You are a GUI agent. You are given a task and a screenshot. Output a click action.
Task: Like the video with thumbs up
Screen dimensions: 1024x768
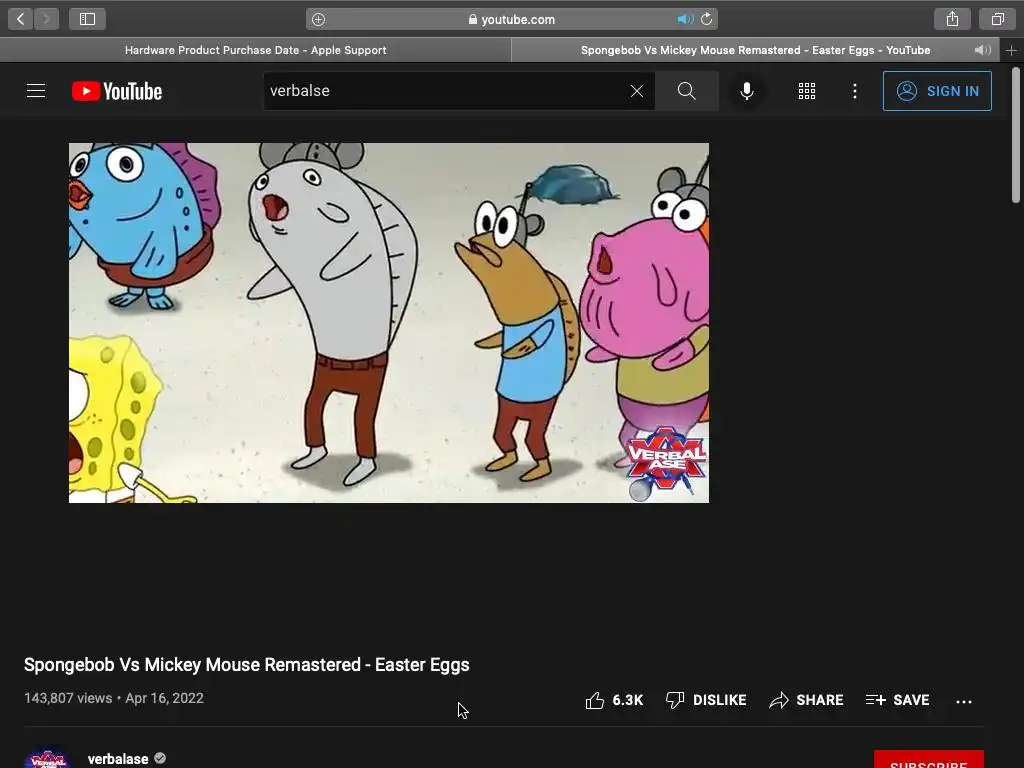(614, 700)
